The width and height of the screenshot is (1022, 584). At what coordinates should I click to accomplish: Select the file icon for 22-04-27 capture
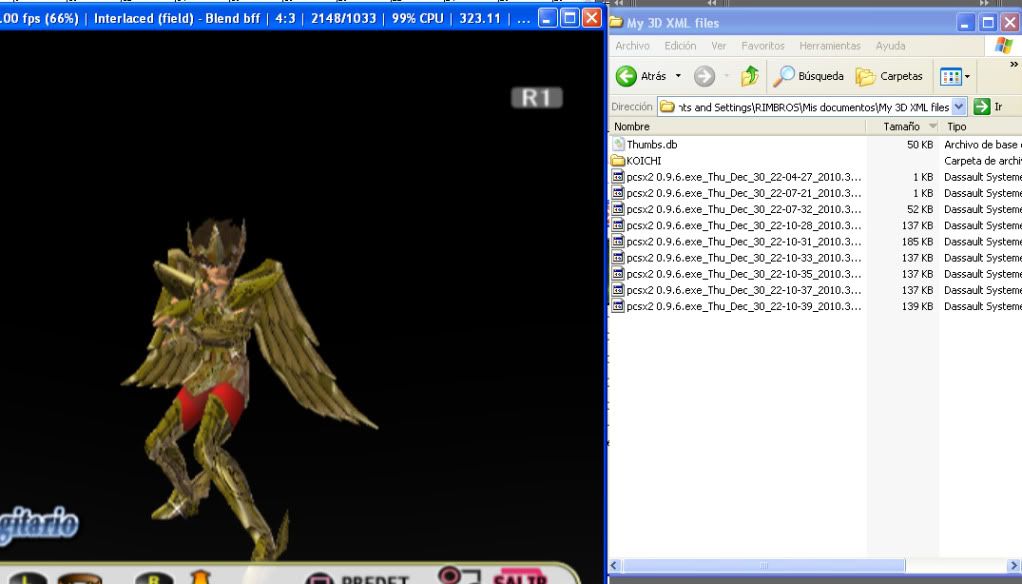(x=618, y=177)
